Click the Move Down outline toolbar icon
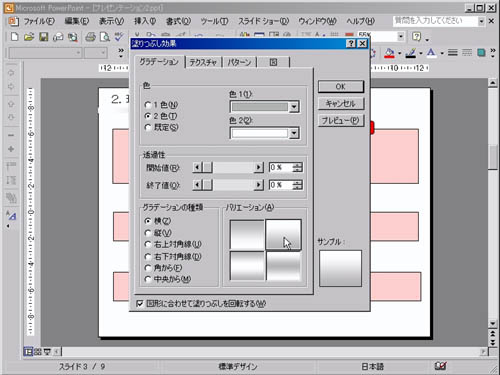The height and width of the screenshot is (375, 500). (x=11, y=117)
